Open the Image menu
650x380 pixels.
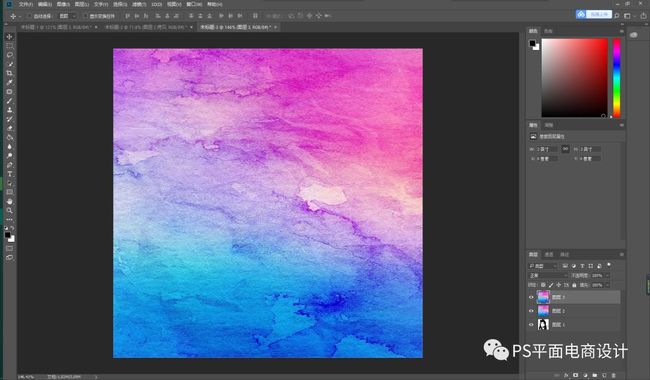[63, 4]
